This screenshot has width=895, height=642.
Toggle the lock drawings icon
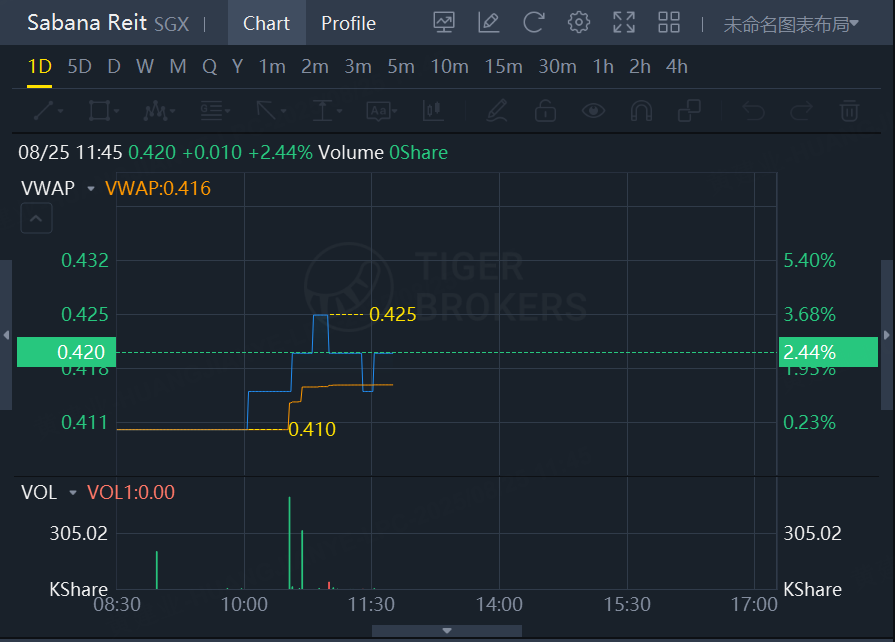(x=545, y=110)
